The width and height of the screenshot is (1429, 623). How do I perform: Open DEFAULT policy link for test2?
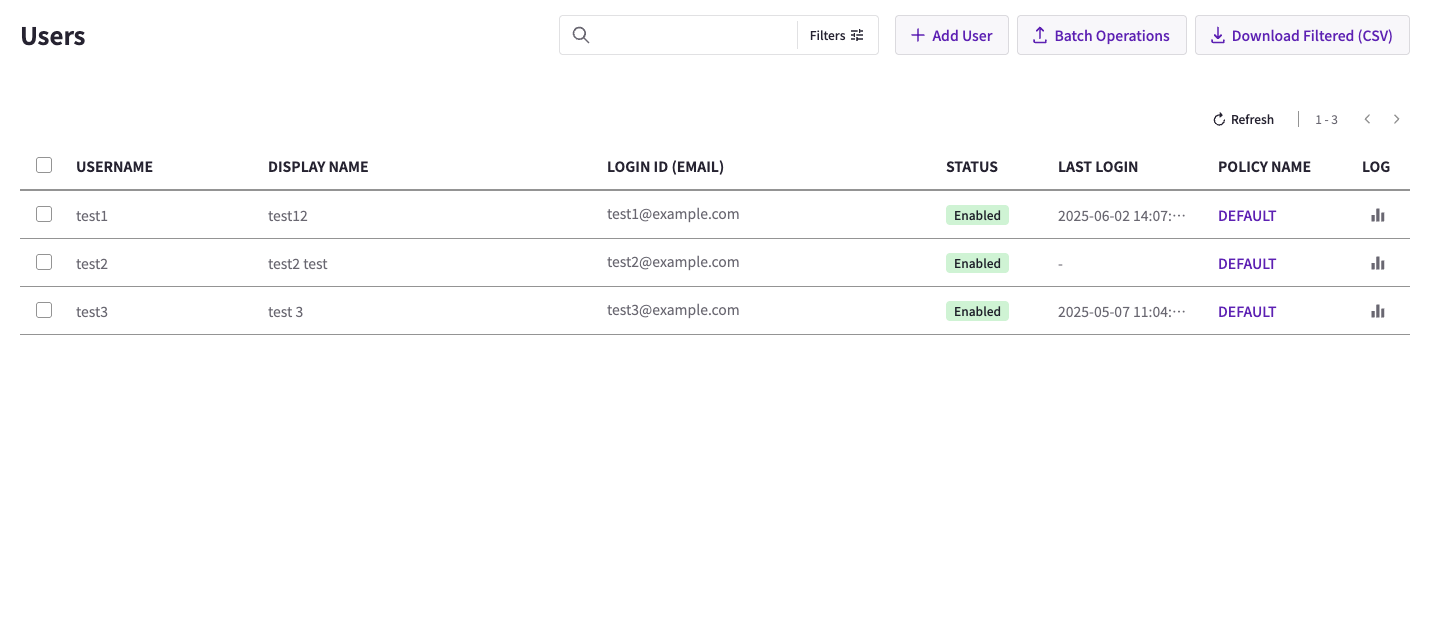click(x=1247, y=263)
